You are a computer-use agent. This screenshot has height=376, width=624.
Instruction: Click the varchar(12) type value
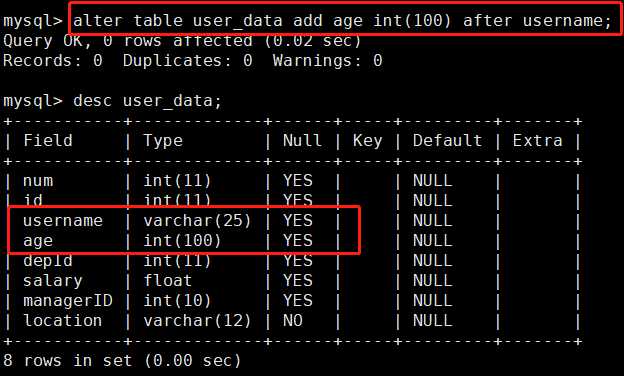(x=197, y=321)
